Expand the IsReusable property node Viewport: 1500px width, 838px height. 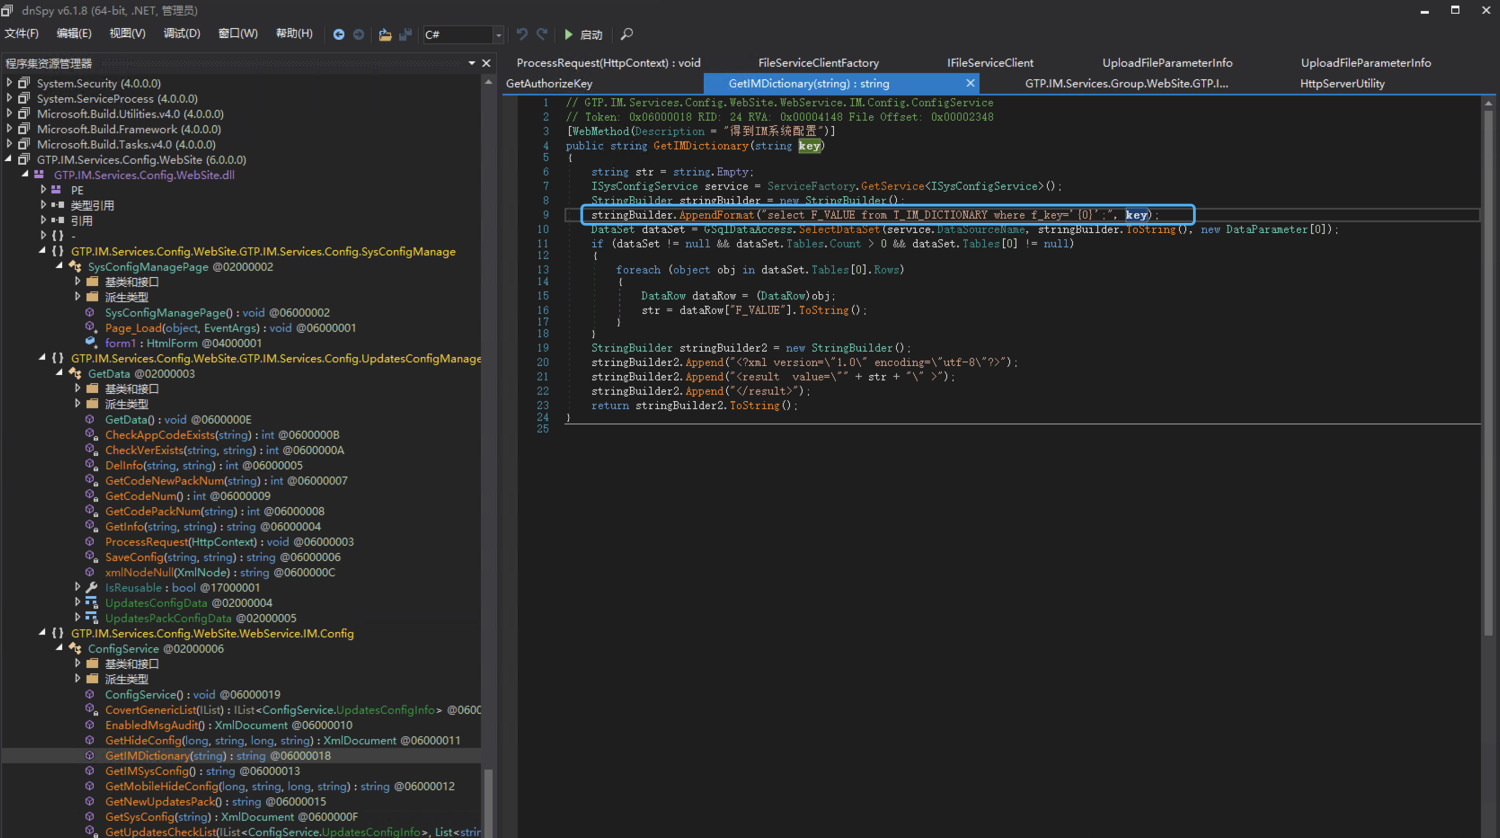click(77, 588)
